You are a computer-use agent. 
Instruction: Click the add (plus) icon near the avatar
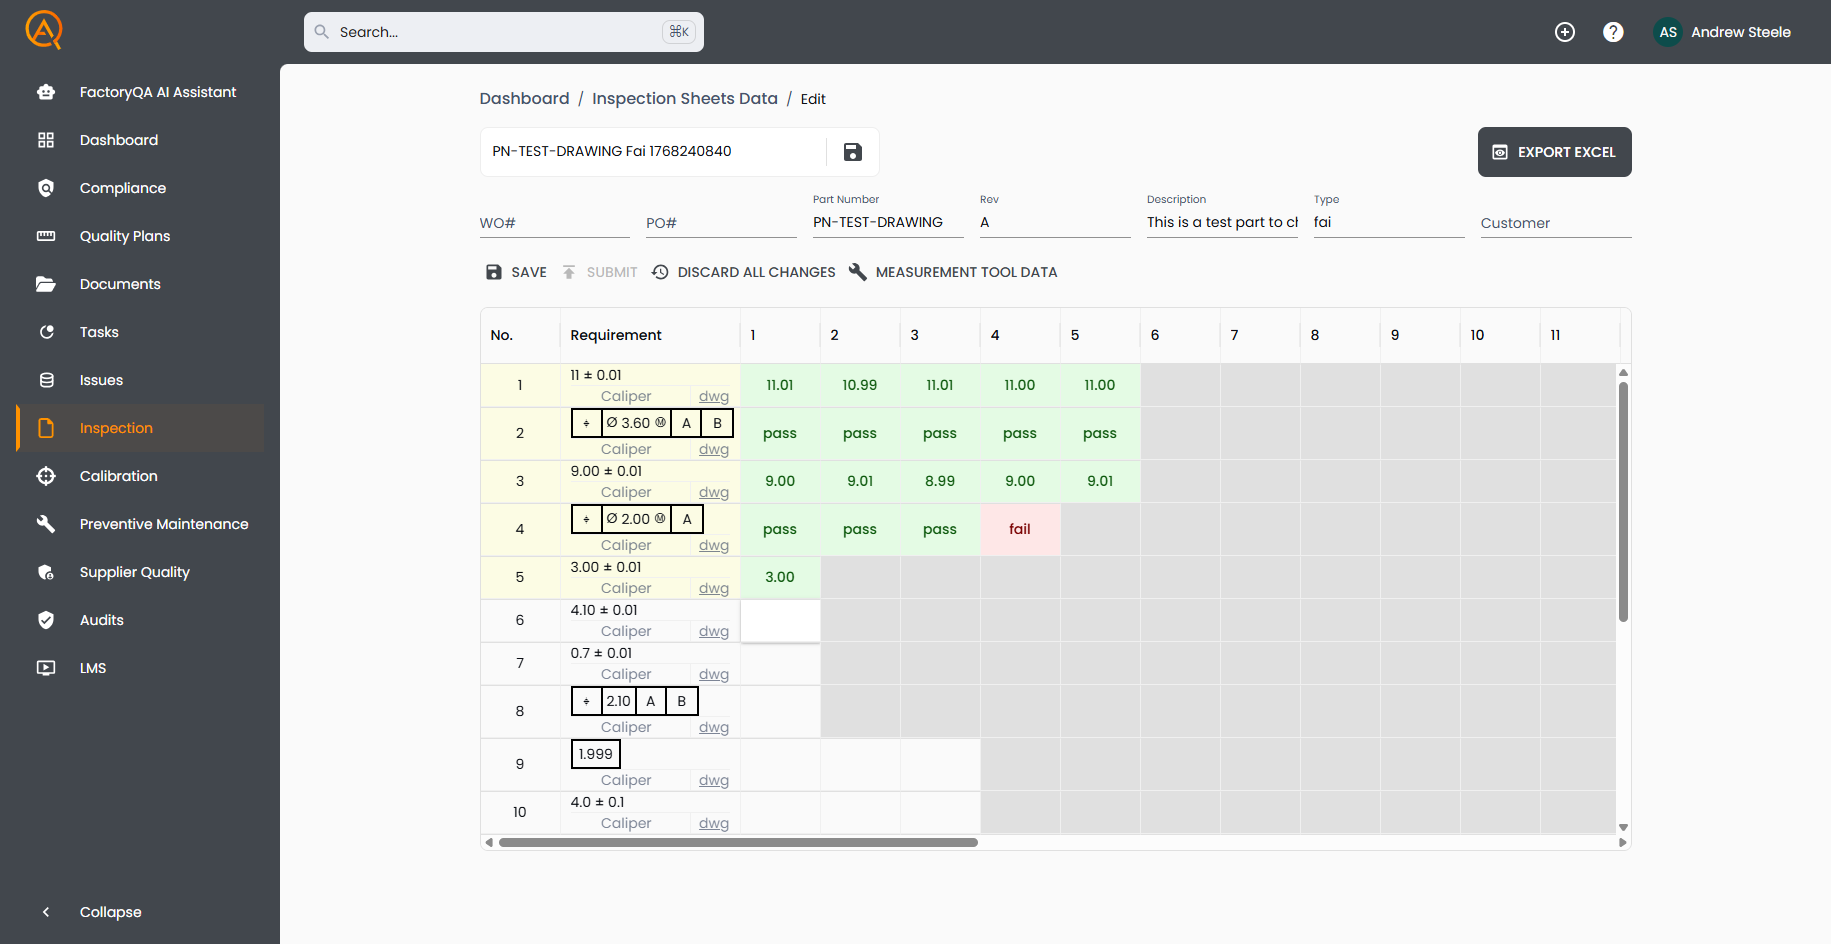1565,31
